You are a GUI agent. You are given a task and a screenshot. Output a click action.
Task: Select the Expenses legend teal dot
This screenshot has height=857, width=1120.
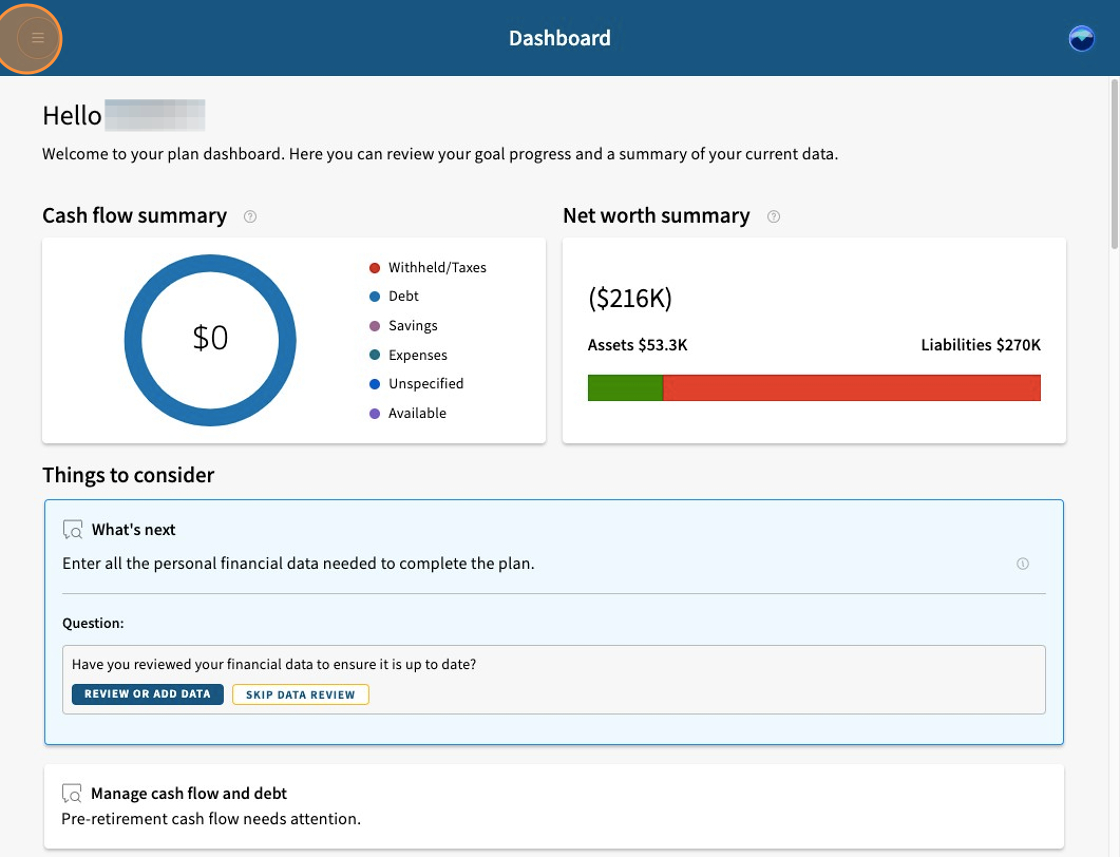coord(374,355)
